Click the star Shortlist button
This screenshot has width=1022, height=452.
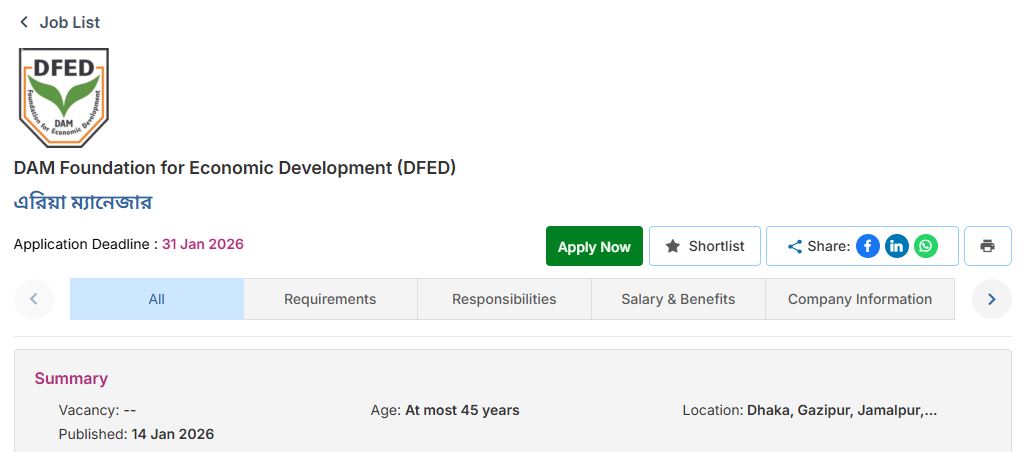[705, 246]
